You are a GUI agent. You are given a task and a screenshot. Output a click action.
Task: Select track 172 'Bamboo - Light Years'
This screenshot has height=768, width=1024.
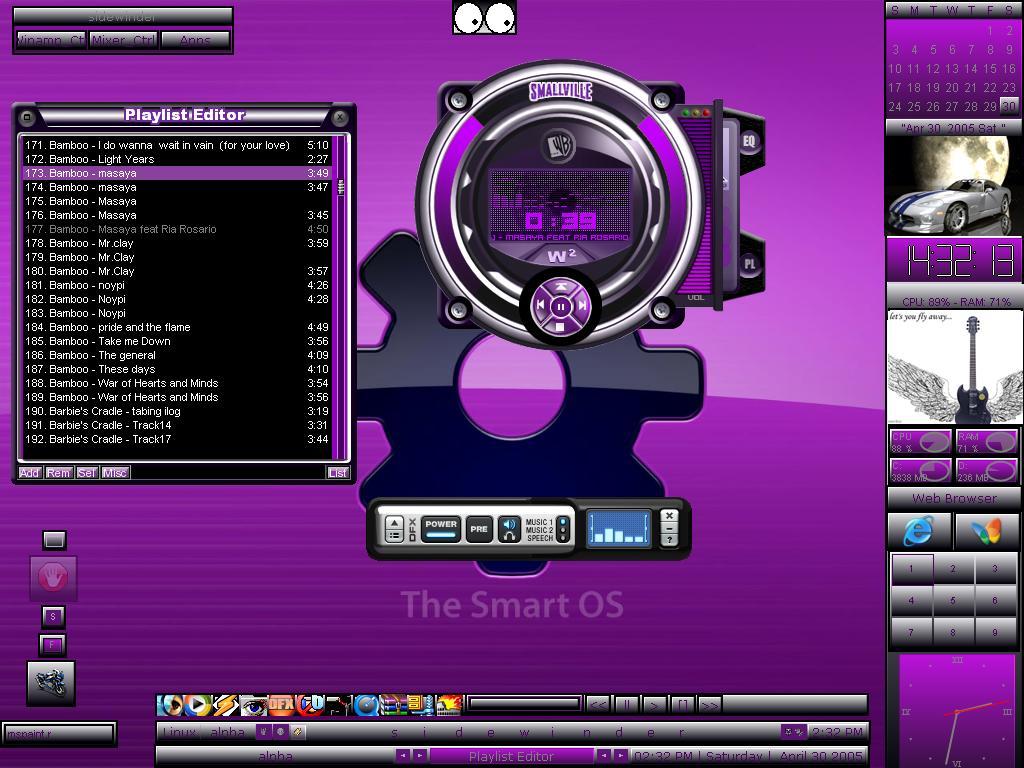(x=176, y=159)
